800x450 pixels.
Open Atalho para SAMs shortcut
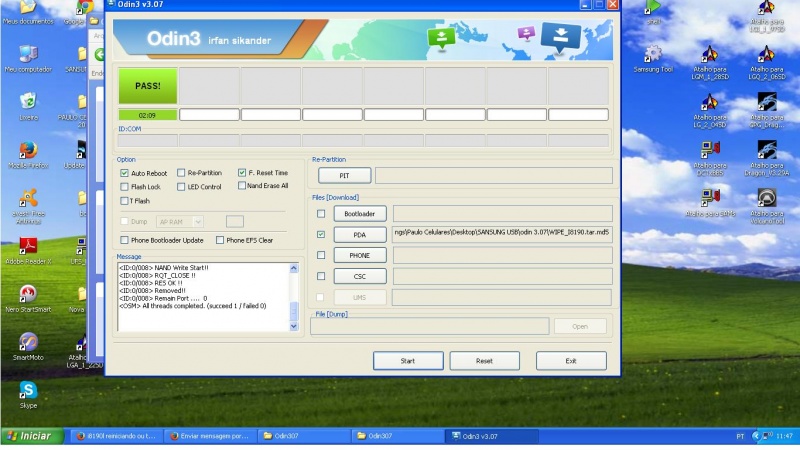coord(710,203)
